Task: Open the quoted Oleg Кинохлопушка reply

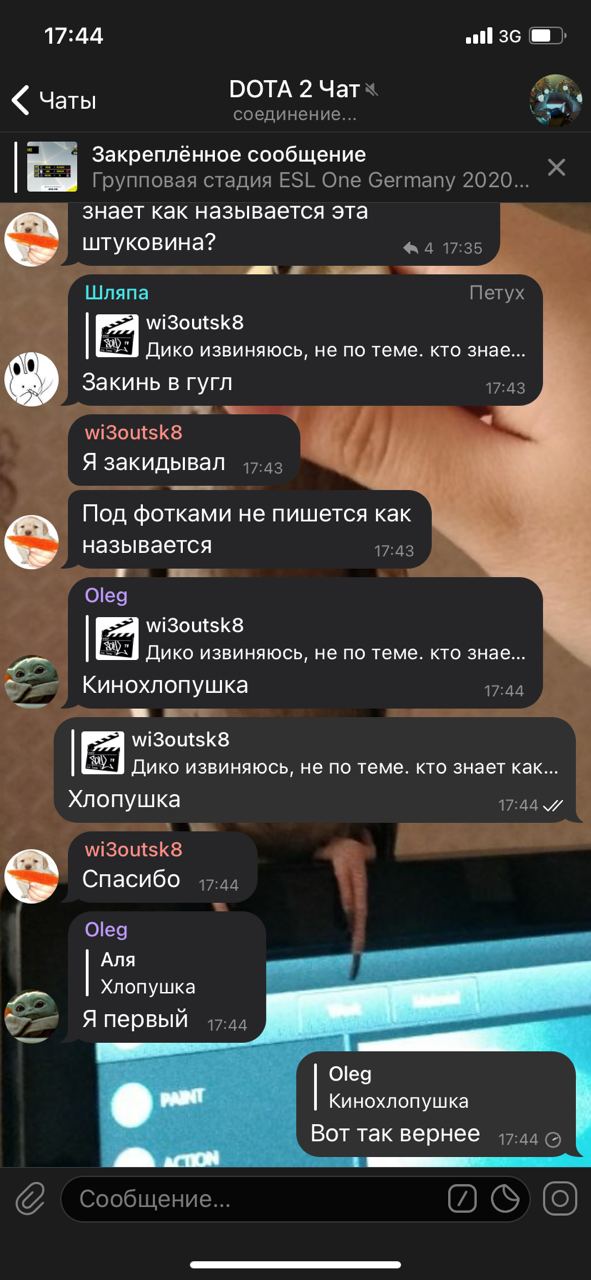Action: coord(392,1086)
